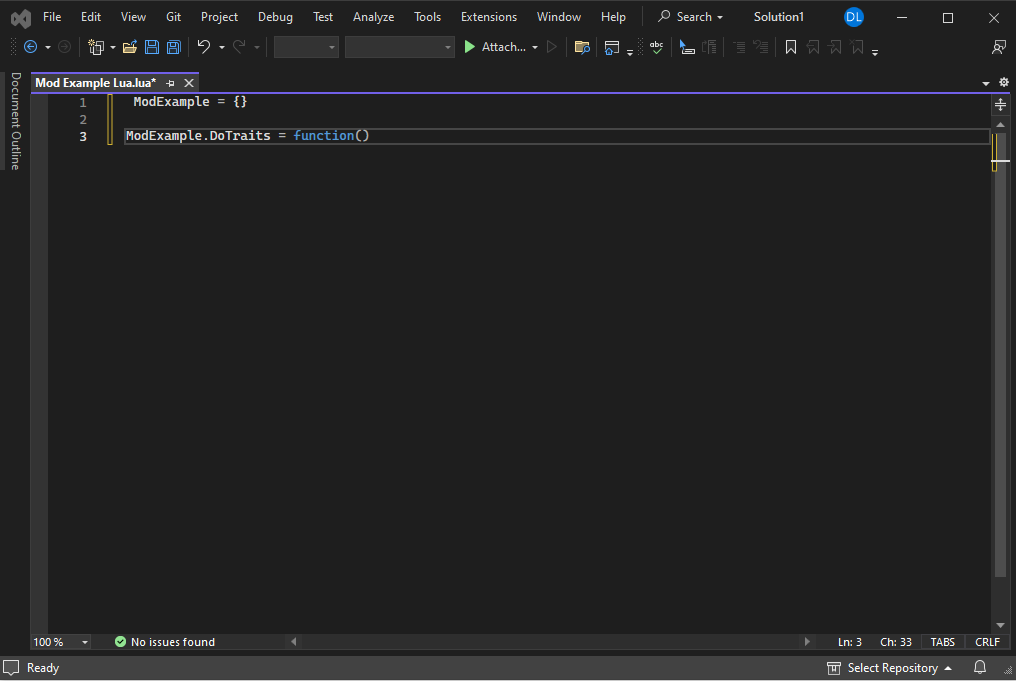Click the notifications bell icon
The image size is (1016, 681).
click(x=980, y=667)
